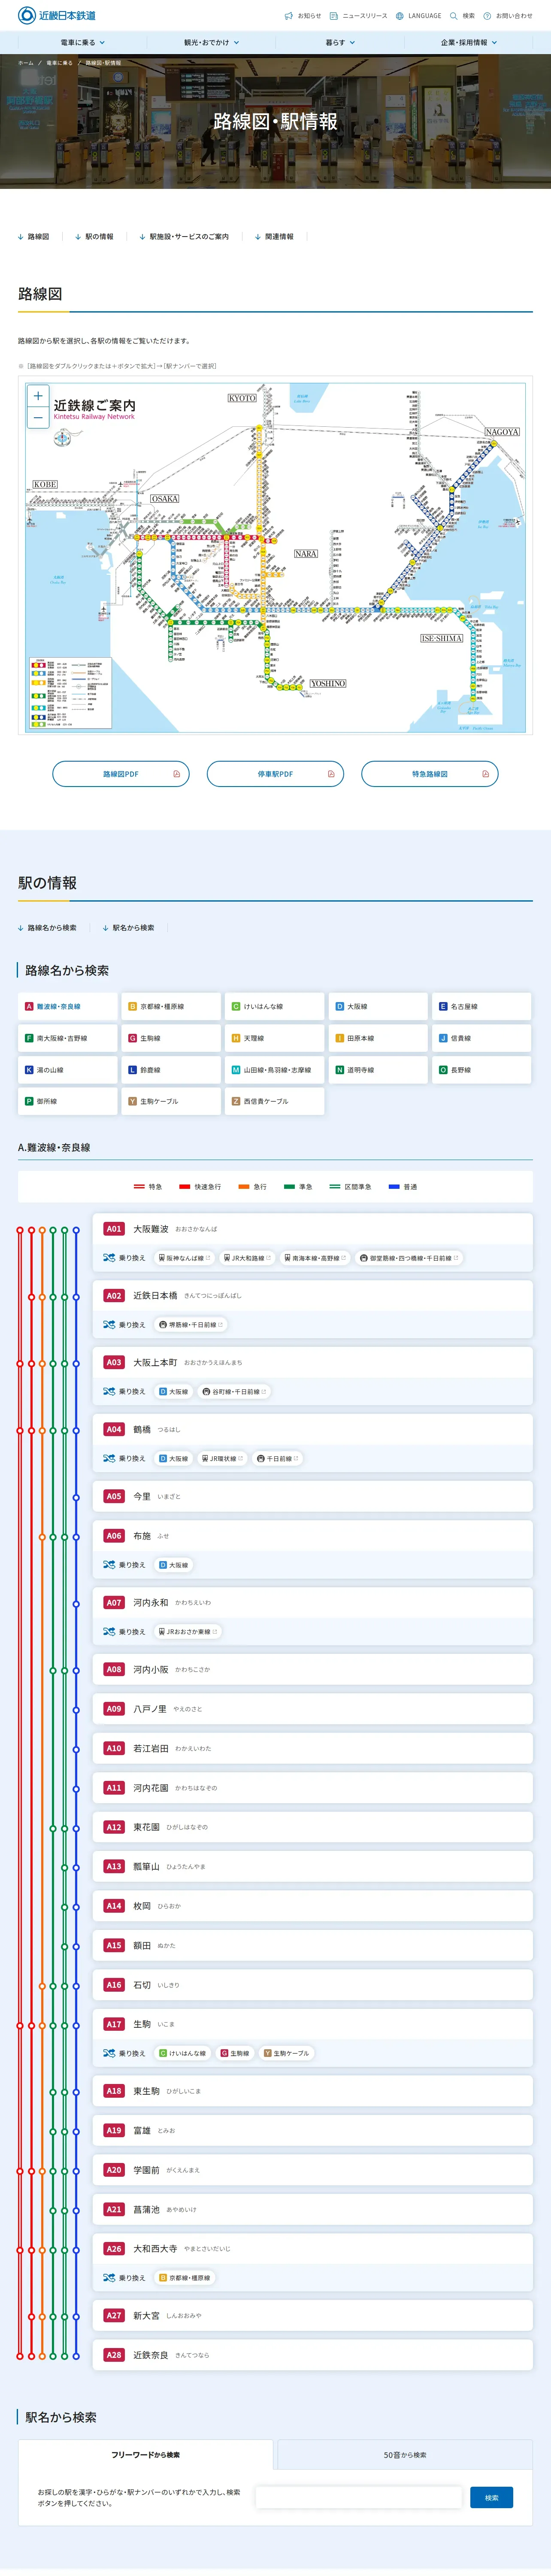Click the 検索 magnifier icon in header
551x2576 pixels.
pos(454,16)
